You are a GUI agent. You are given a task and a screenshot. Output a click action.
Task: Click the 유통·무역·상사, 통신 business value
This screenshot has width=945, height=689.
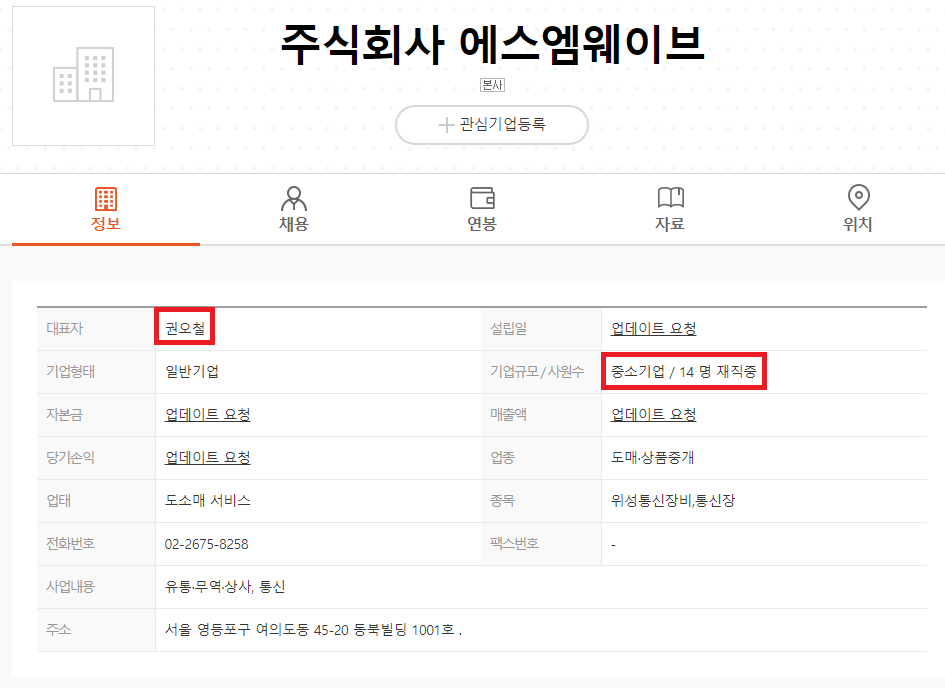(x=225, y=587)
